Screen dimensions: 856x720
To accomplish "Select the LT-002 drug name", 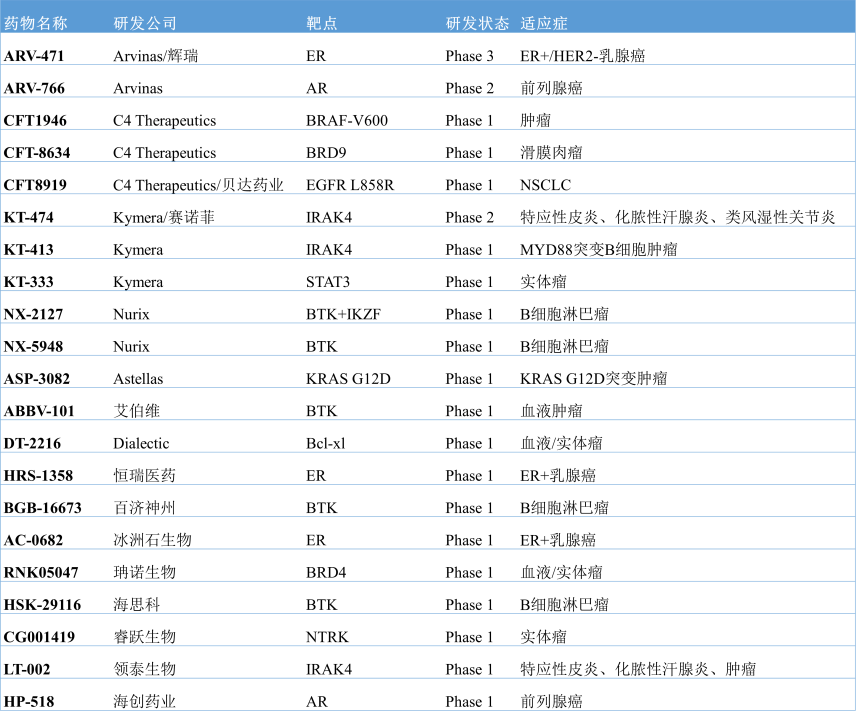I will pos(27,669).
